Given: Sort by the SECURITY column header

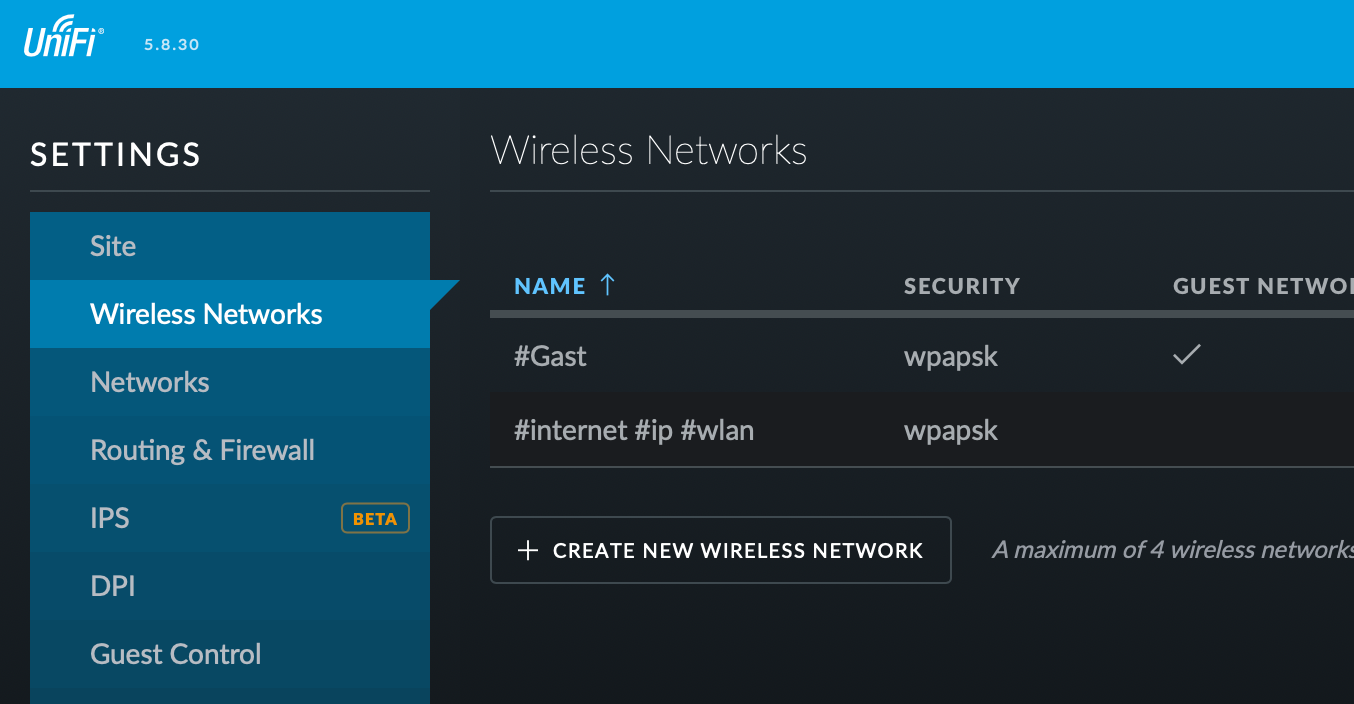Looking at the screenshot, I should (x=961, y=286).
